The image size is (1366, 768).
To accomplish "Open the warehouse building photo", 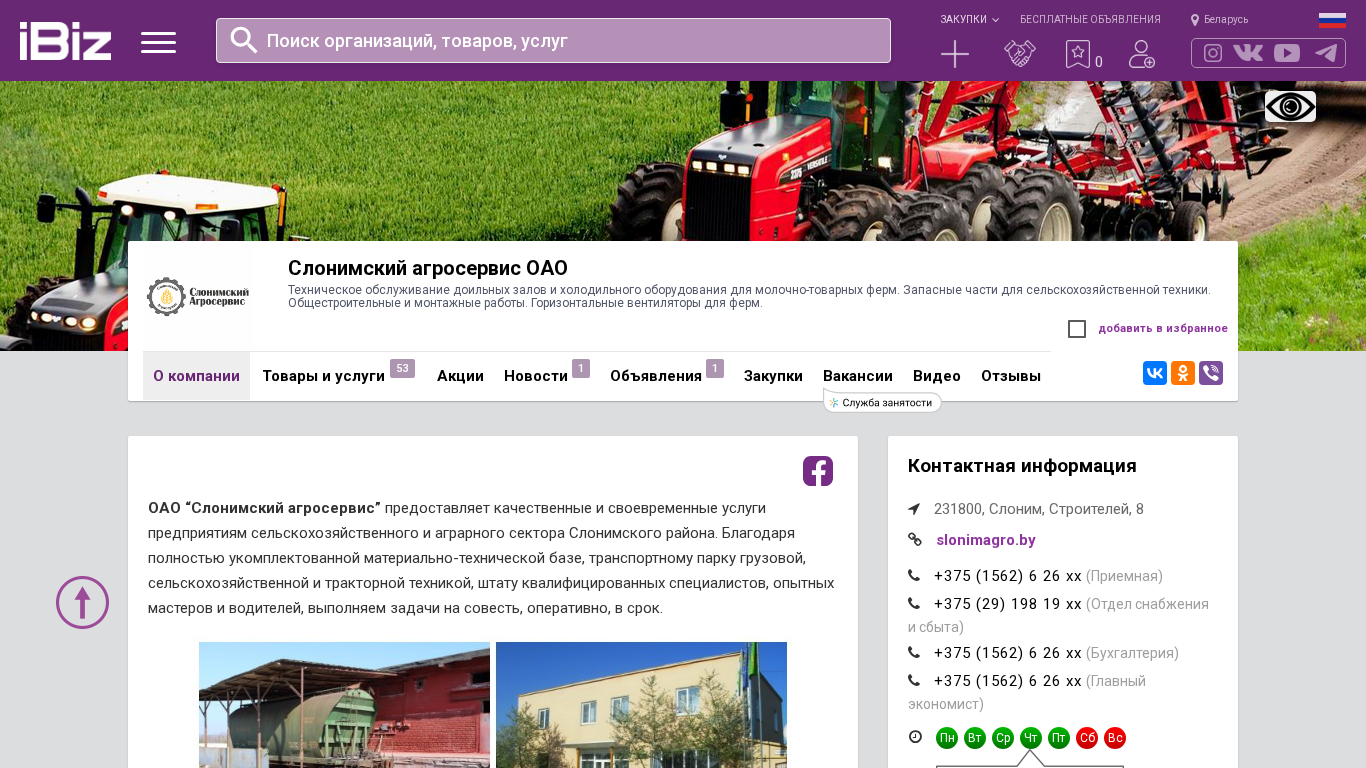I will 344,705.
